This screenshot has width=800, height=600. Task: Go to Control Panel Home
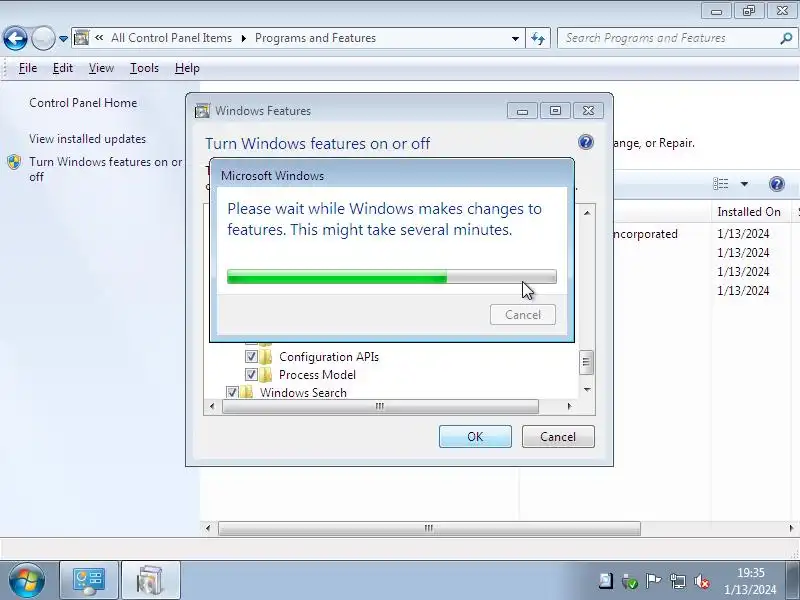(x=83, y=103)
